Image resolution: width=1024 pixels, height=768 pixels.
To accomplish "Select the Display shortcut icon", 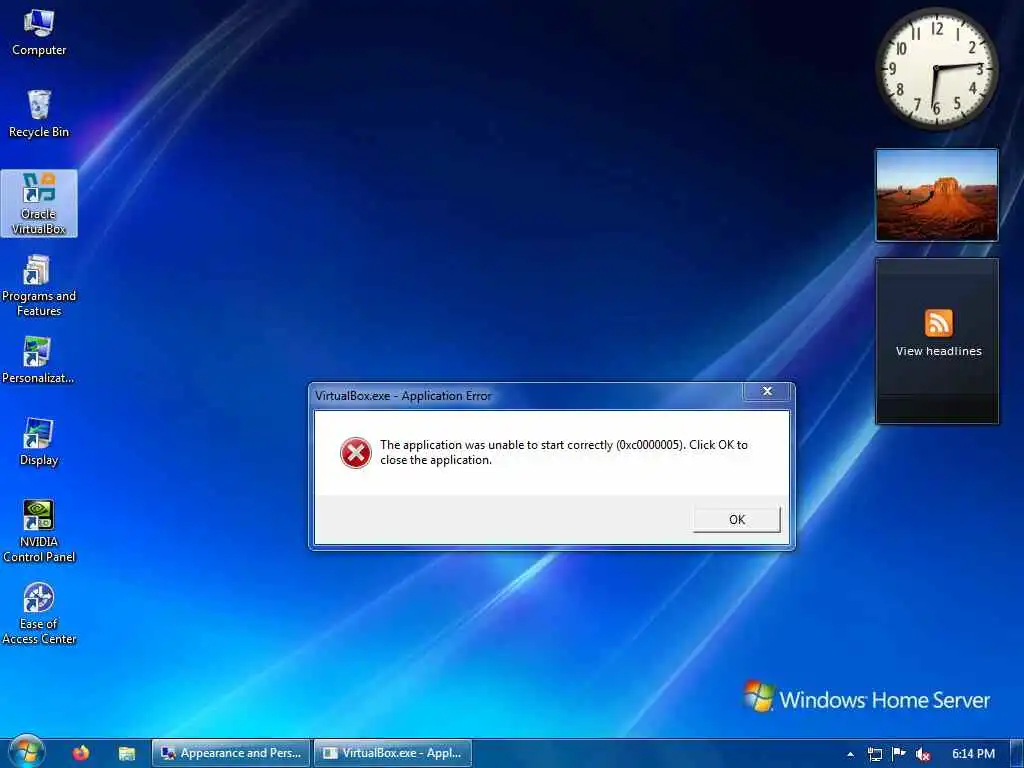I will tap(39, 442).
